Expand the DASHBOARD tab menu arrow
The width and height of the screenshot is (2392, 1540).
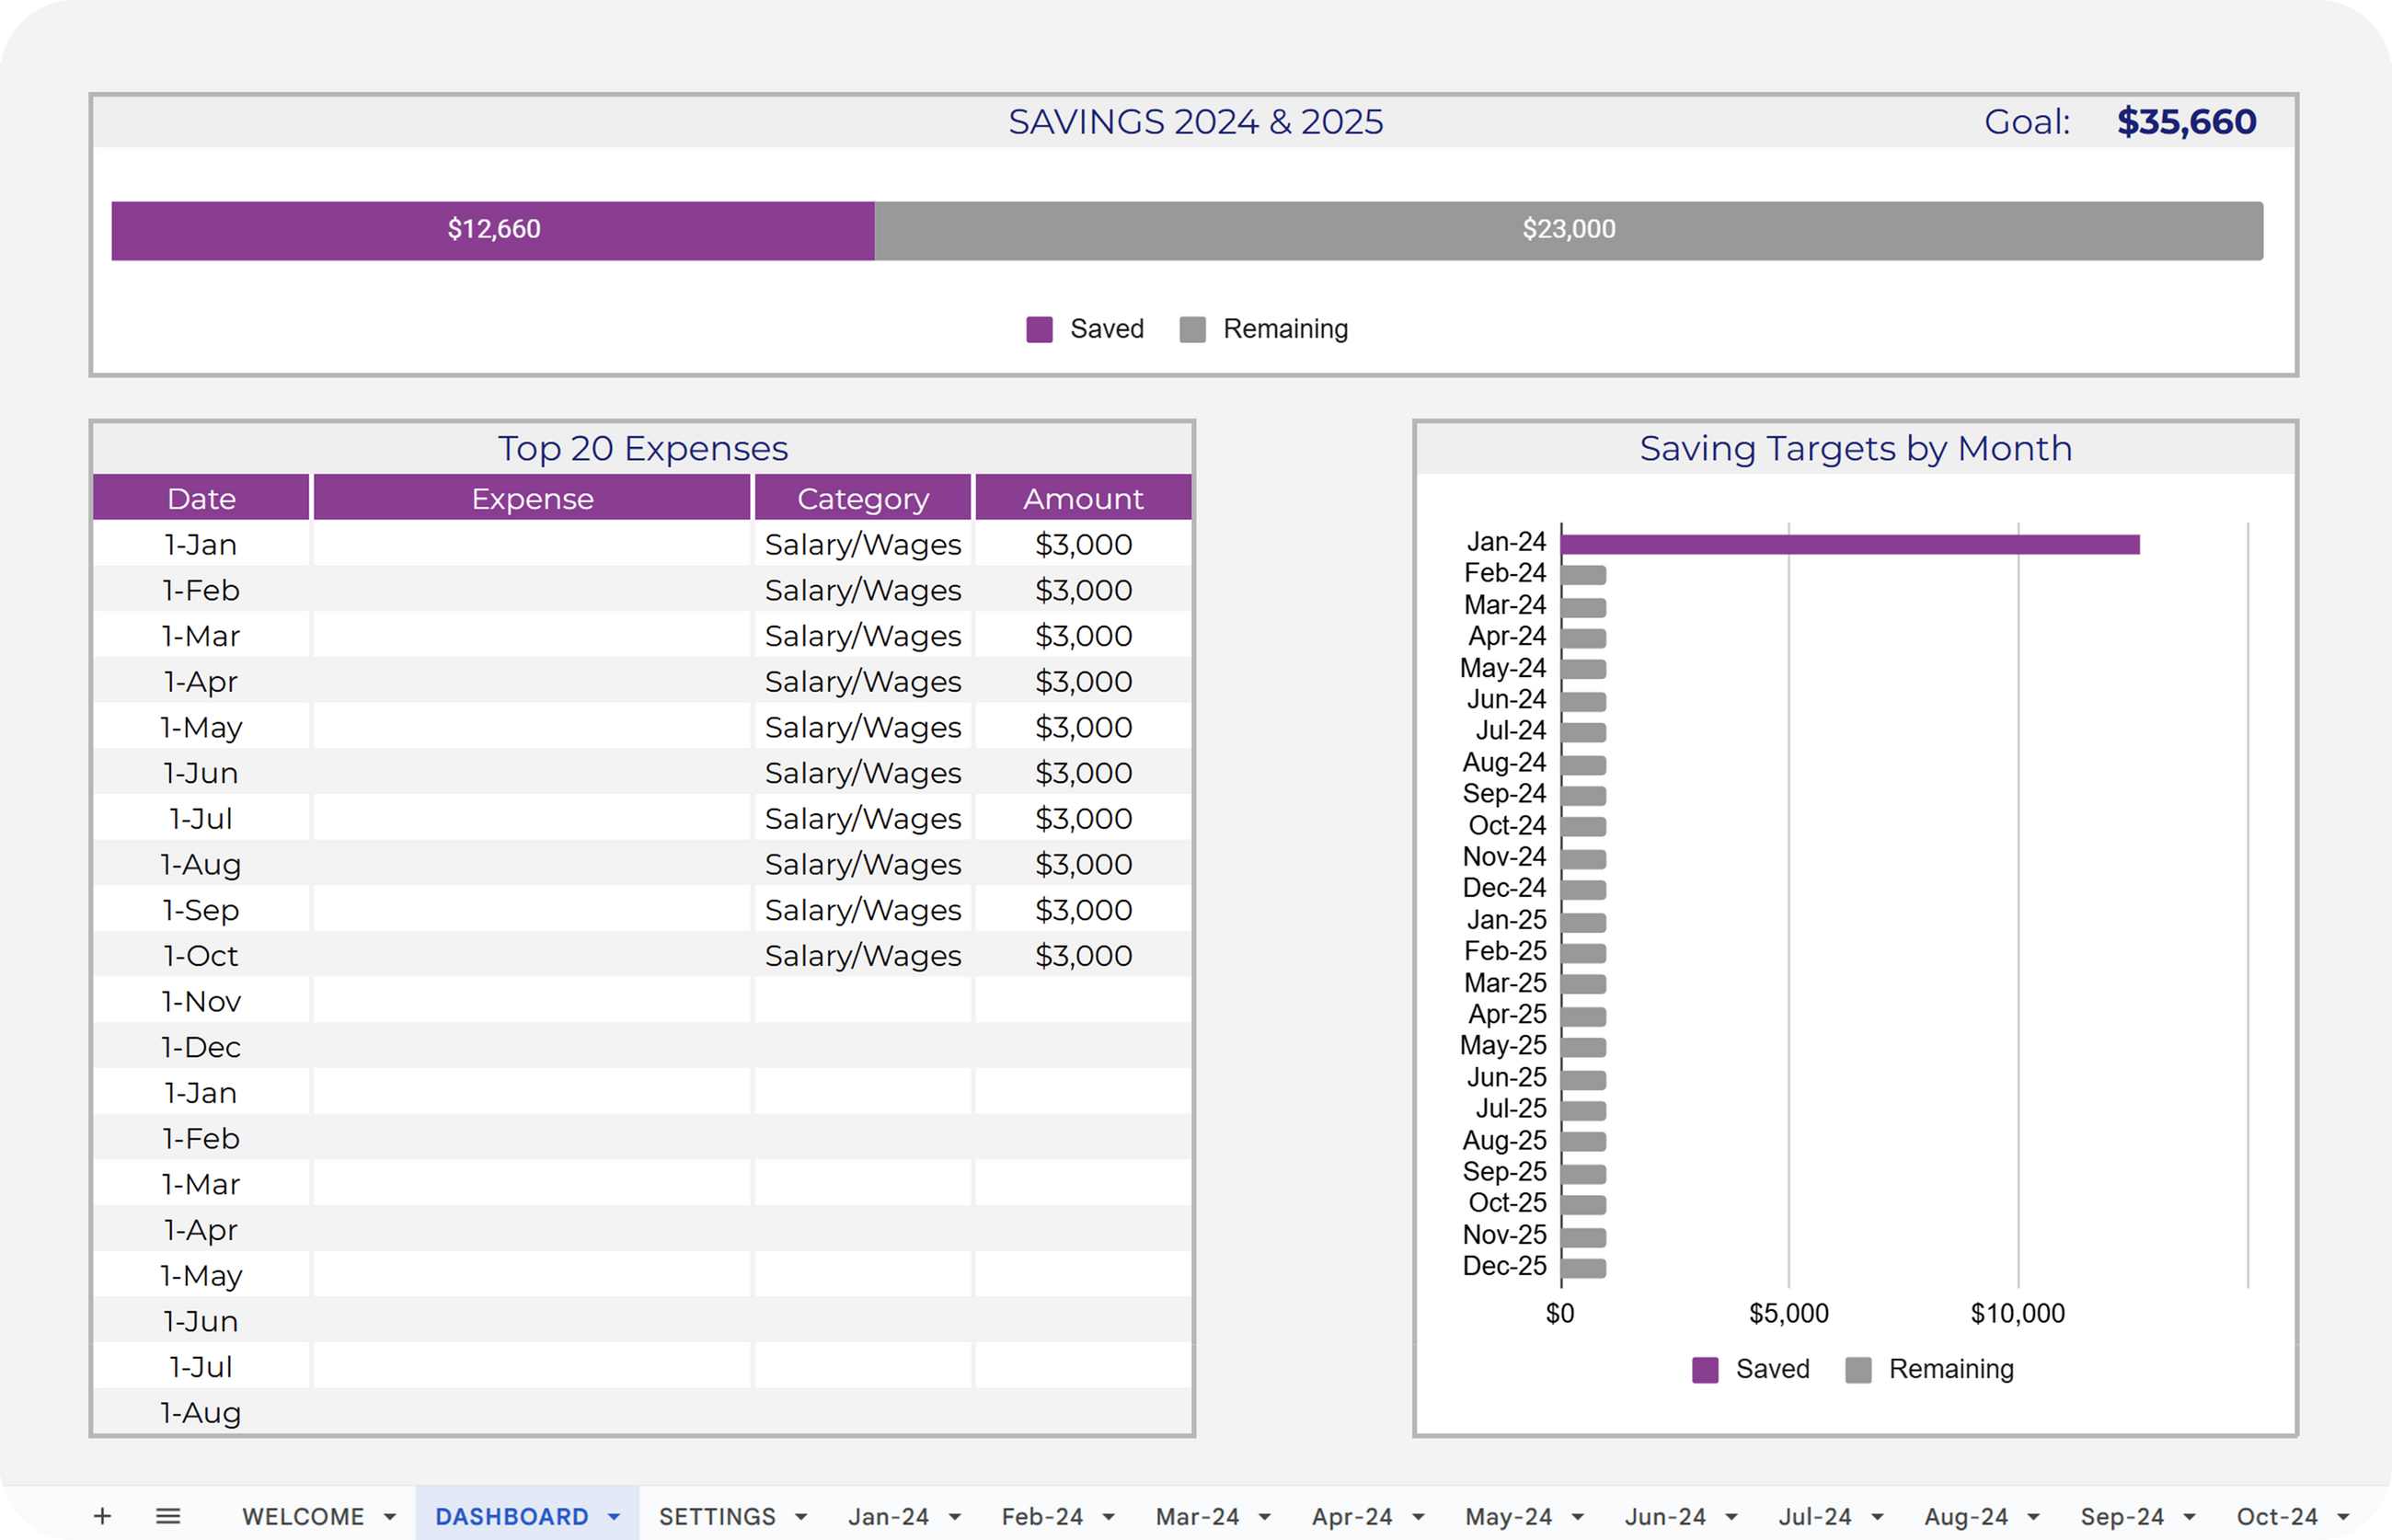point(614,1517)
